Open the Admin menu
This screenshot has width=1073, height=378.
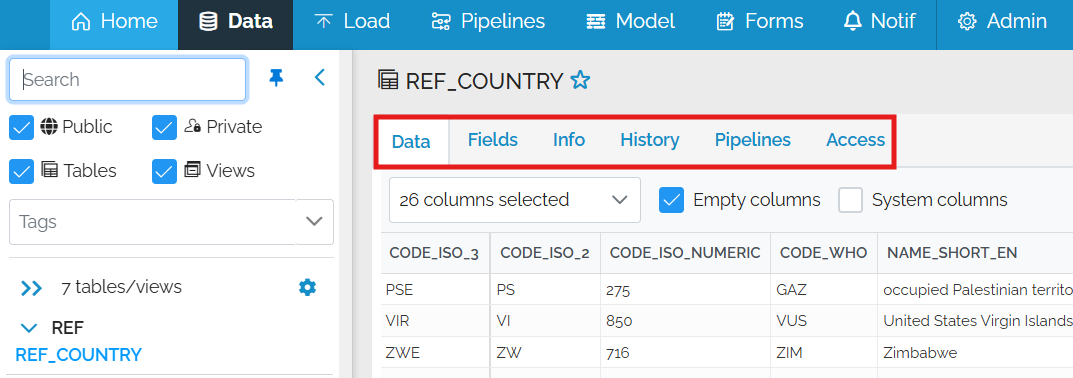click(1003, 21)
